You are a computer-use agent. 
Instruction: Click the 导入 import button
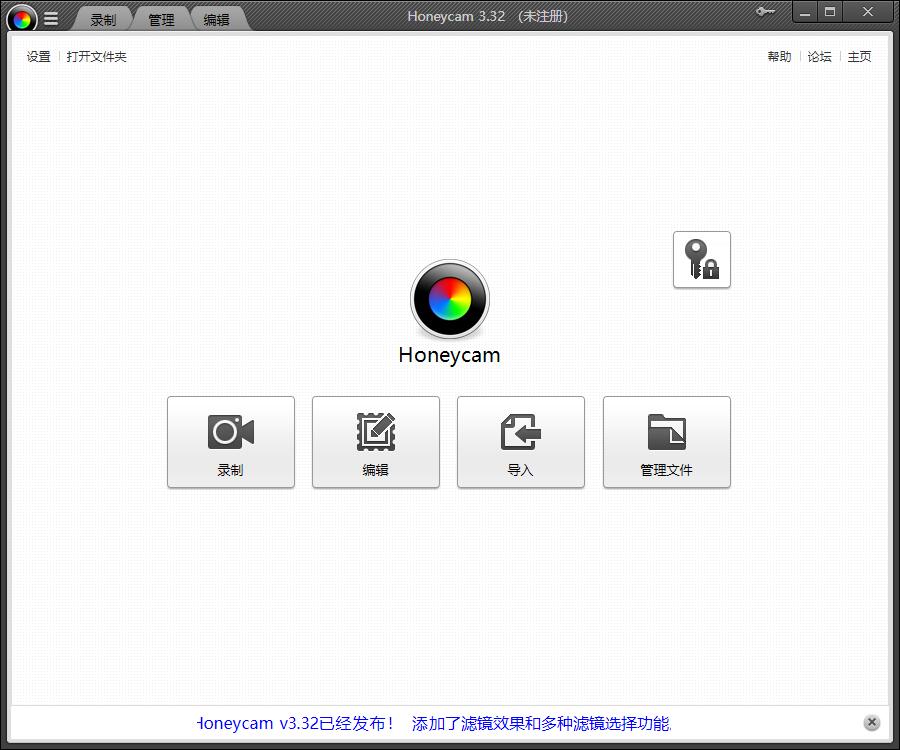pyautogui.click(x=521, y=442)
